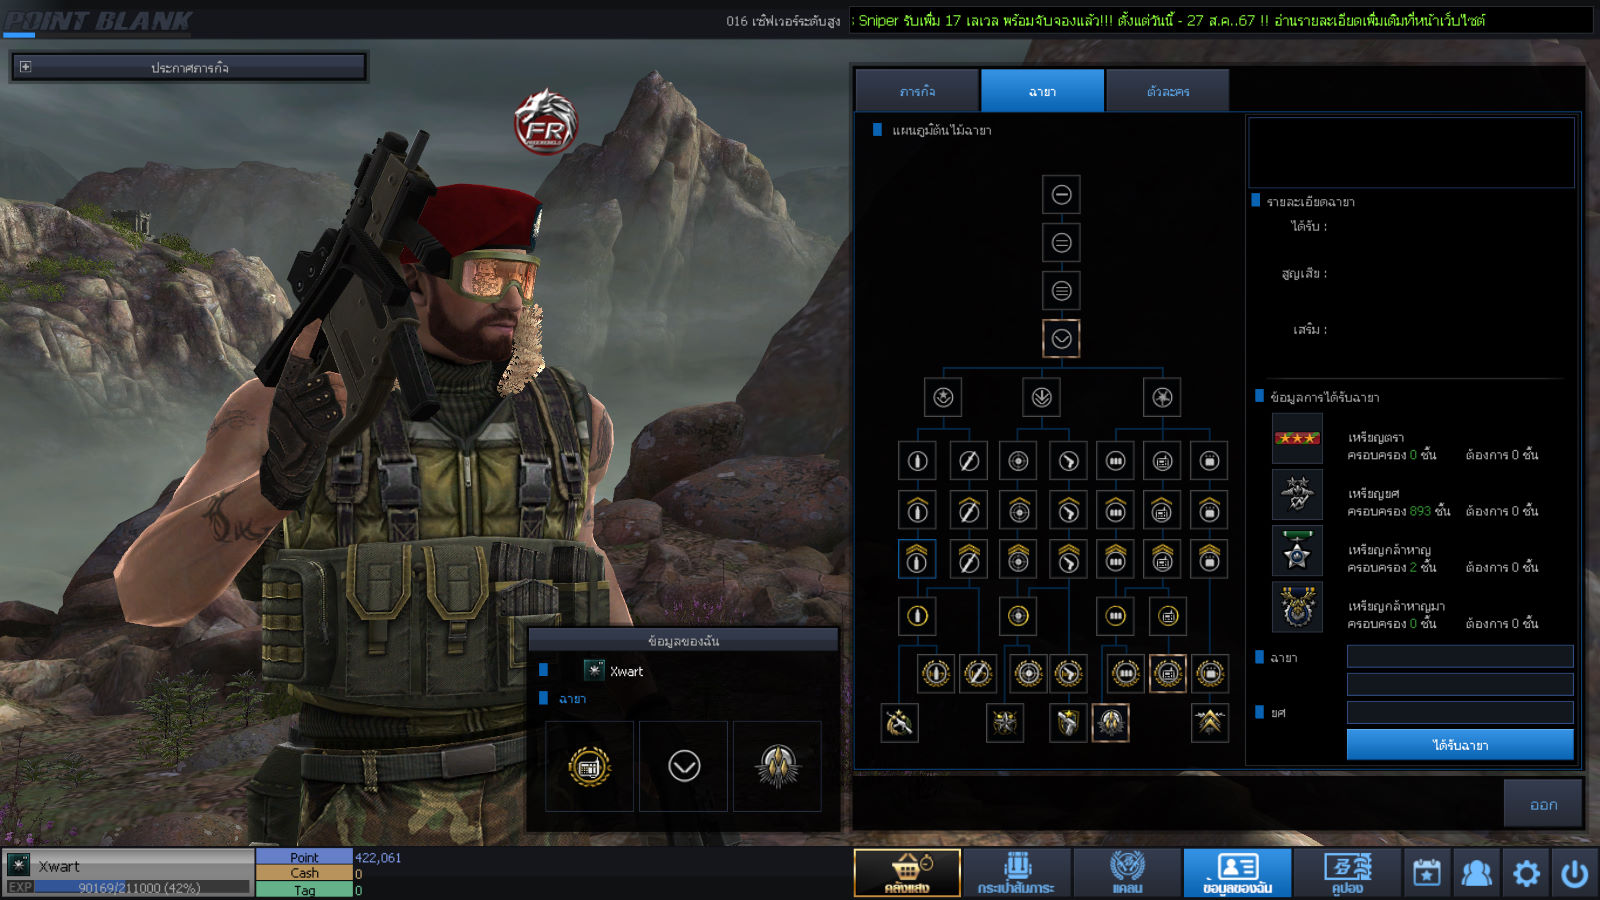Open the settings gear
Screen dimensions: 1600x900
point(1526,873)
